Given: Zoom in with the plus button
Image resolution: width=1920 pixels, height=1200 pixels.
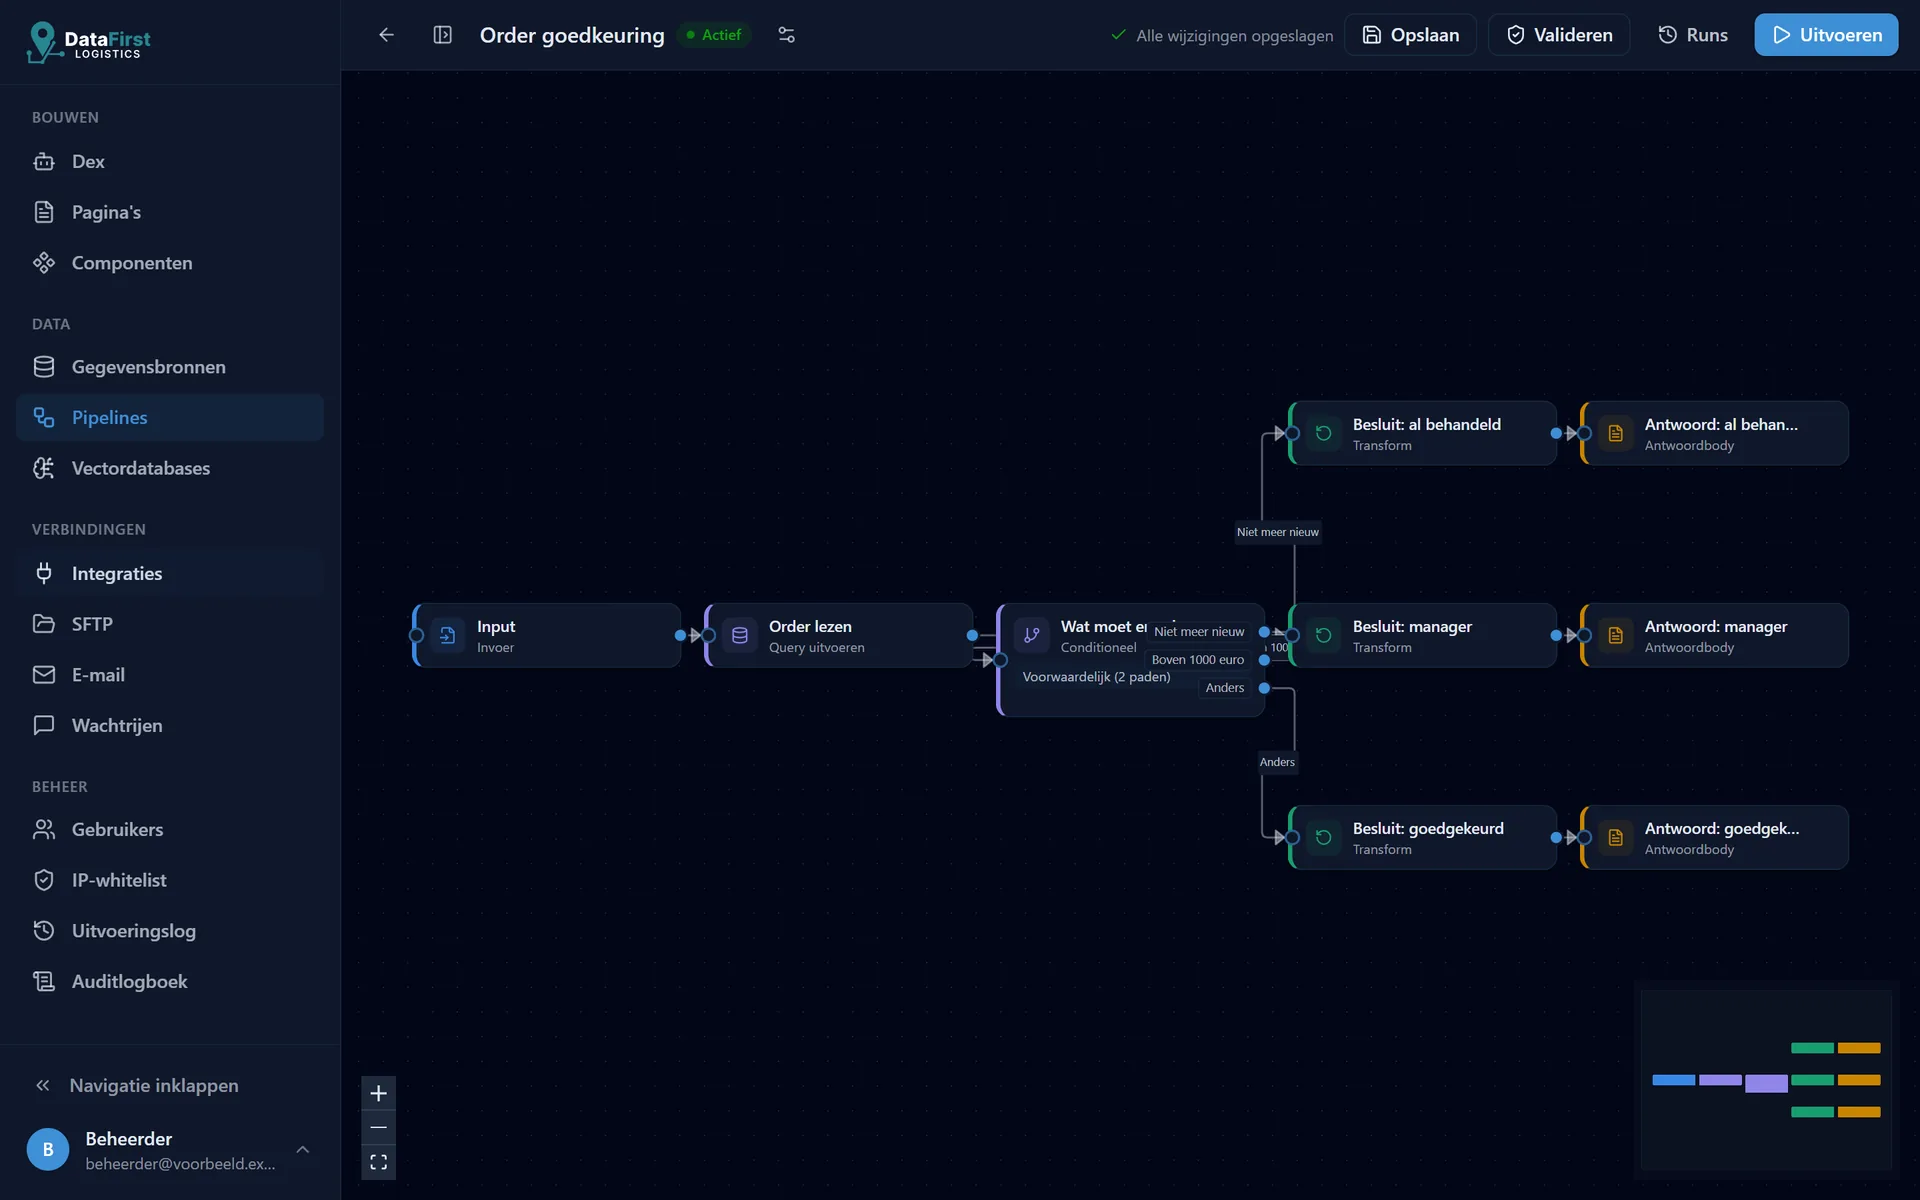Looking at the screenshot, I should tap(378, 1093).
